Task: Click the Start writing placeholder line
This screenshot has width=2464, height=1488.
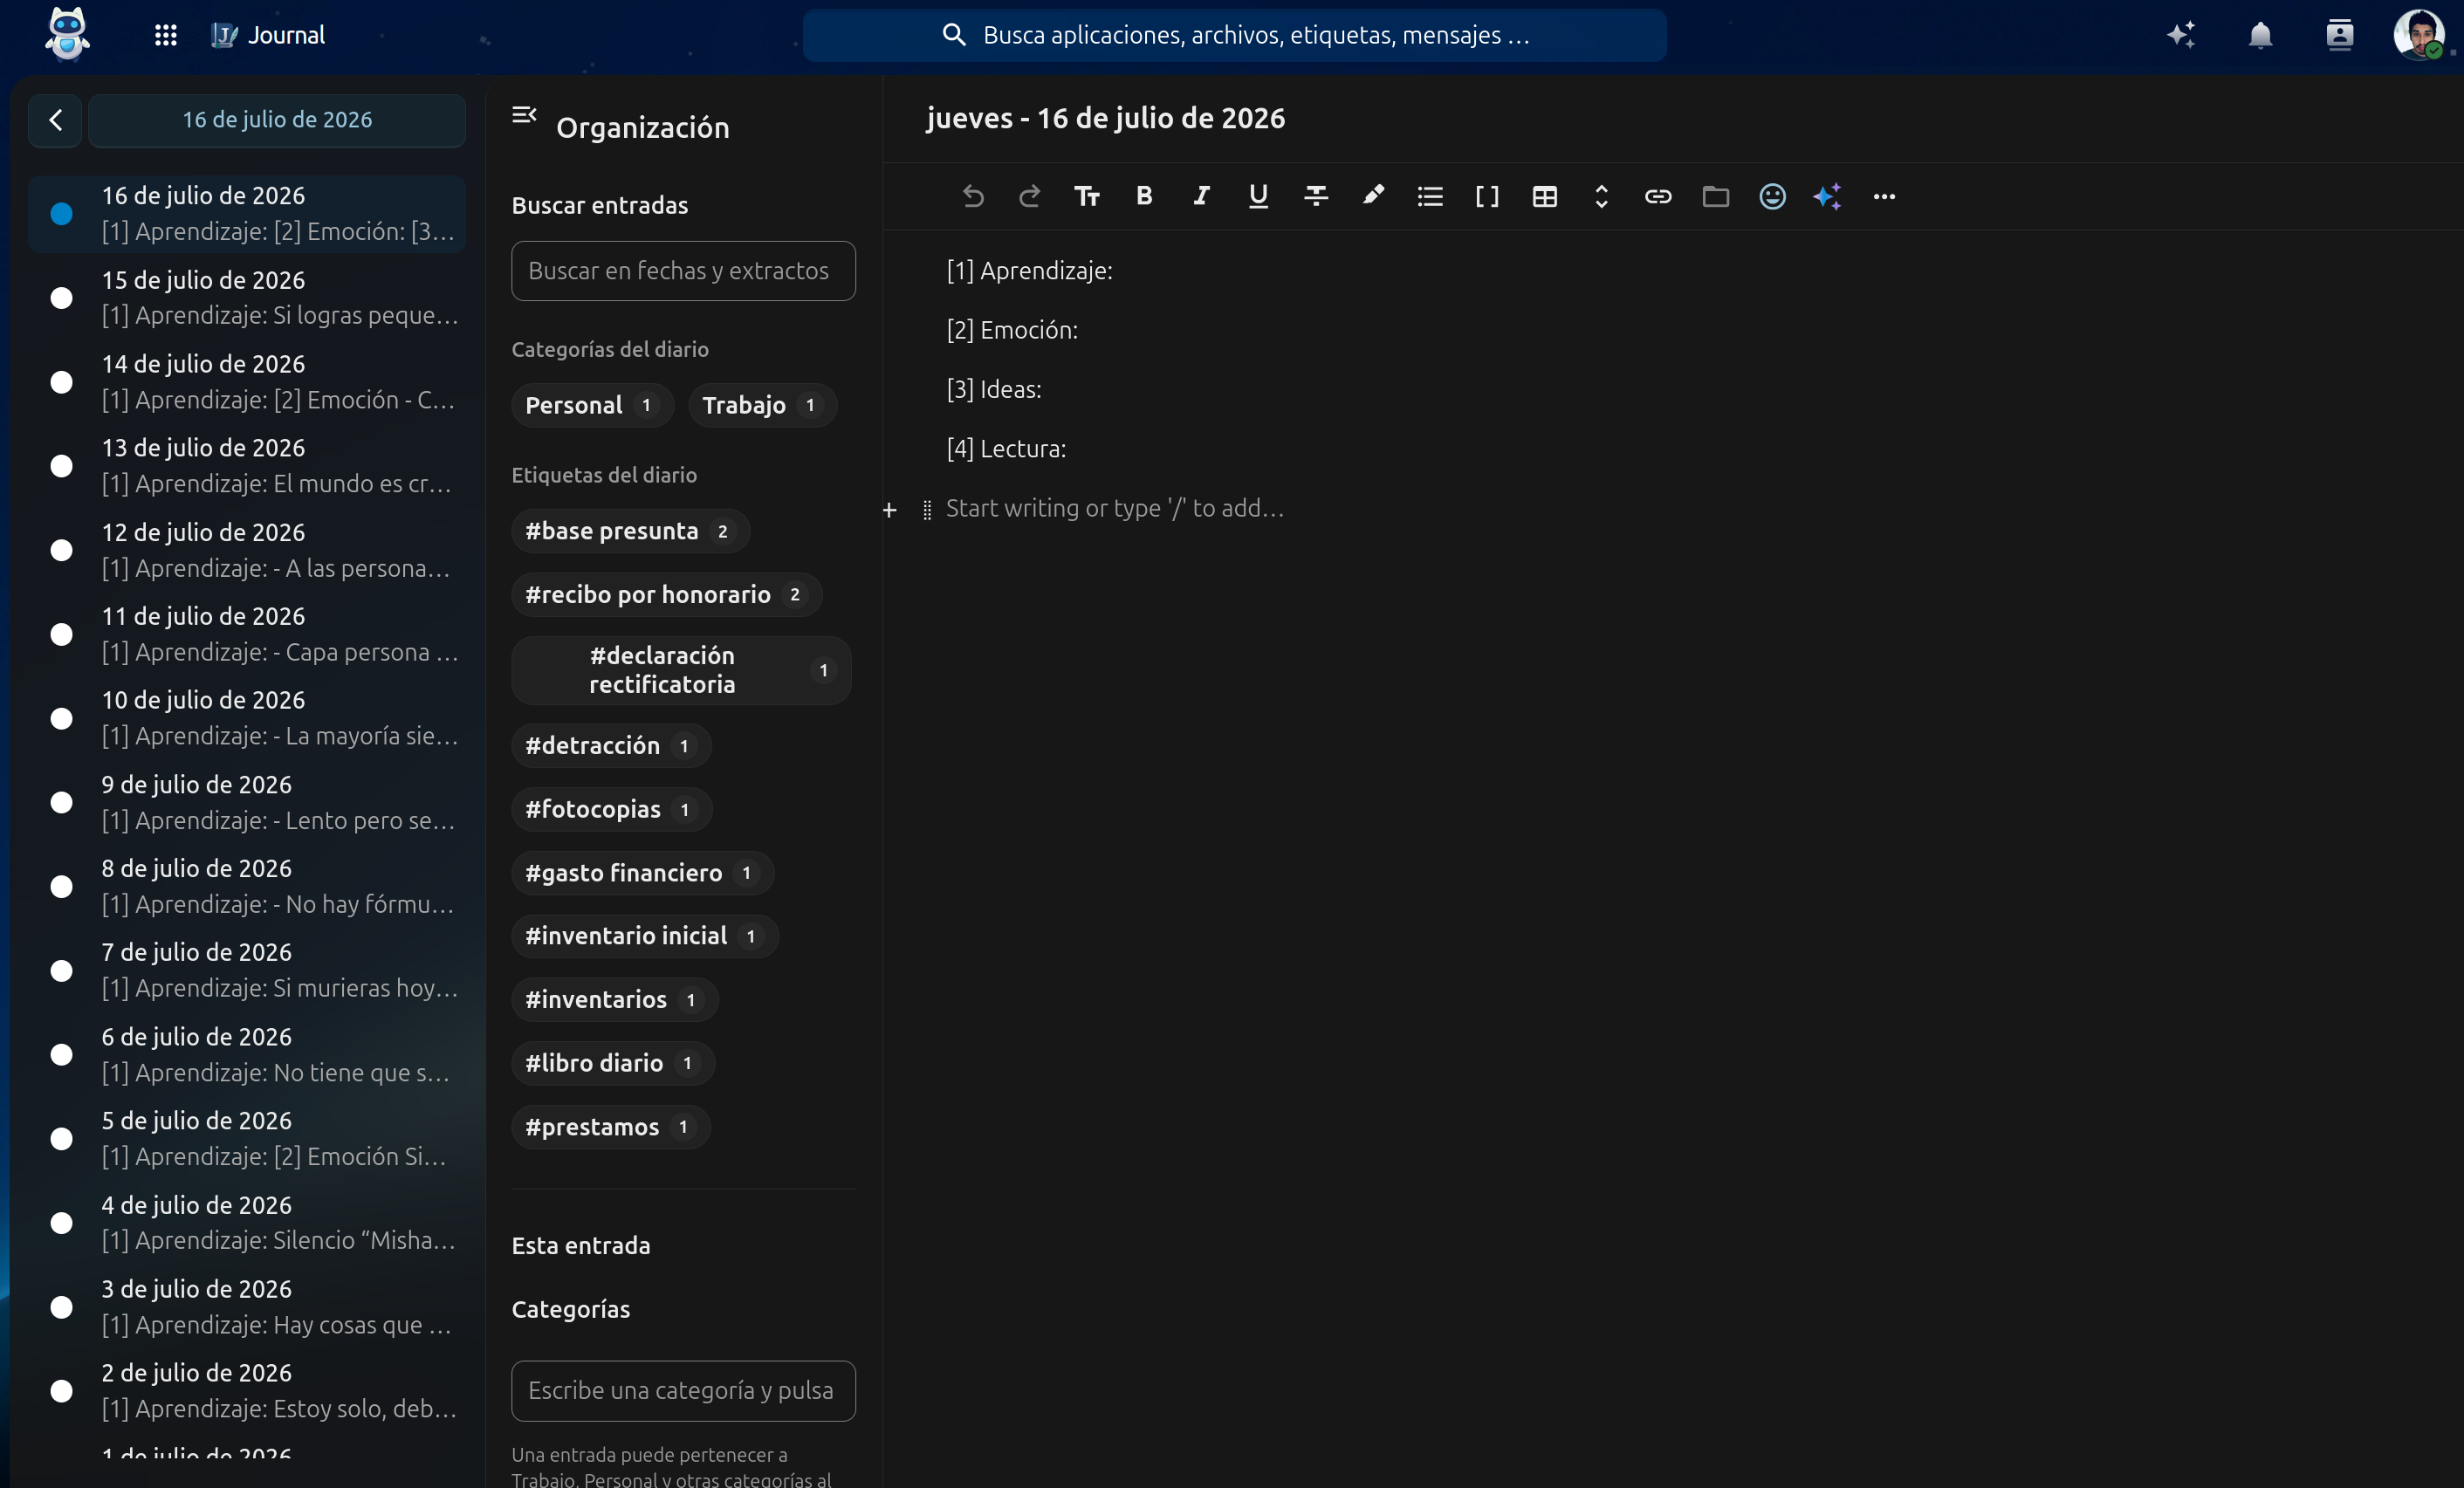Action: tap(1114, 509)
